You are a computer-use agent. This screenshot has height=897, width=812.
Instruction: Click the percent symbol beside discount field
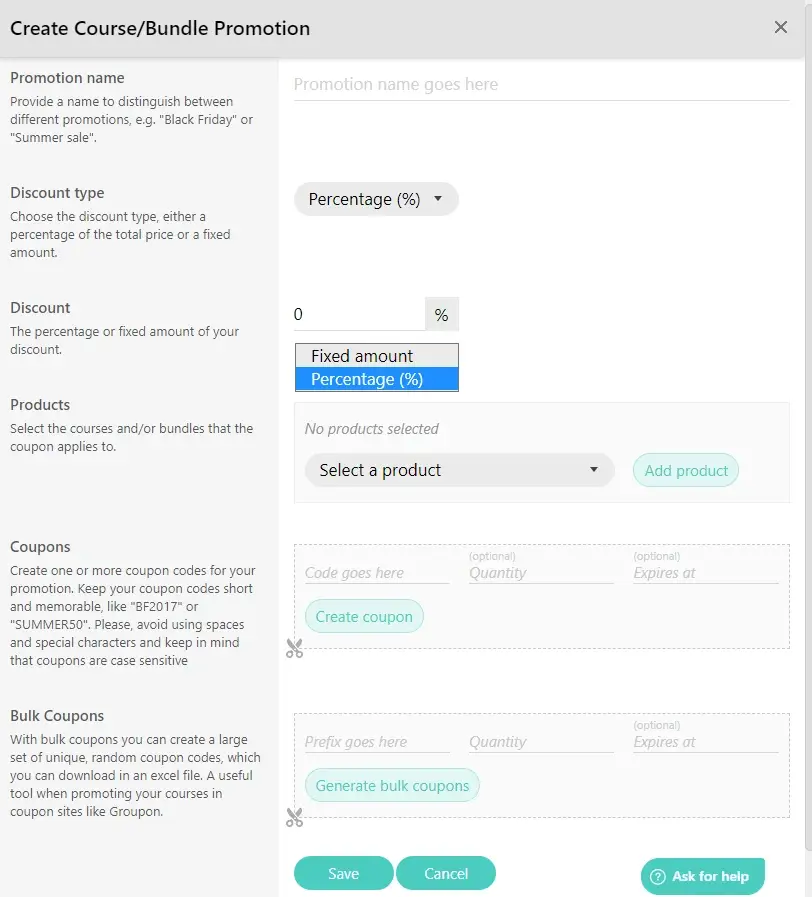tap(441, 314)
